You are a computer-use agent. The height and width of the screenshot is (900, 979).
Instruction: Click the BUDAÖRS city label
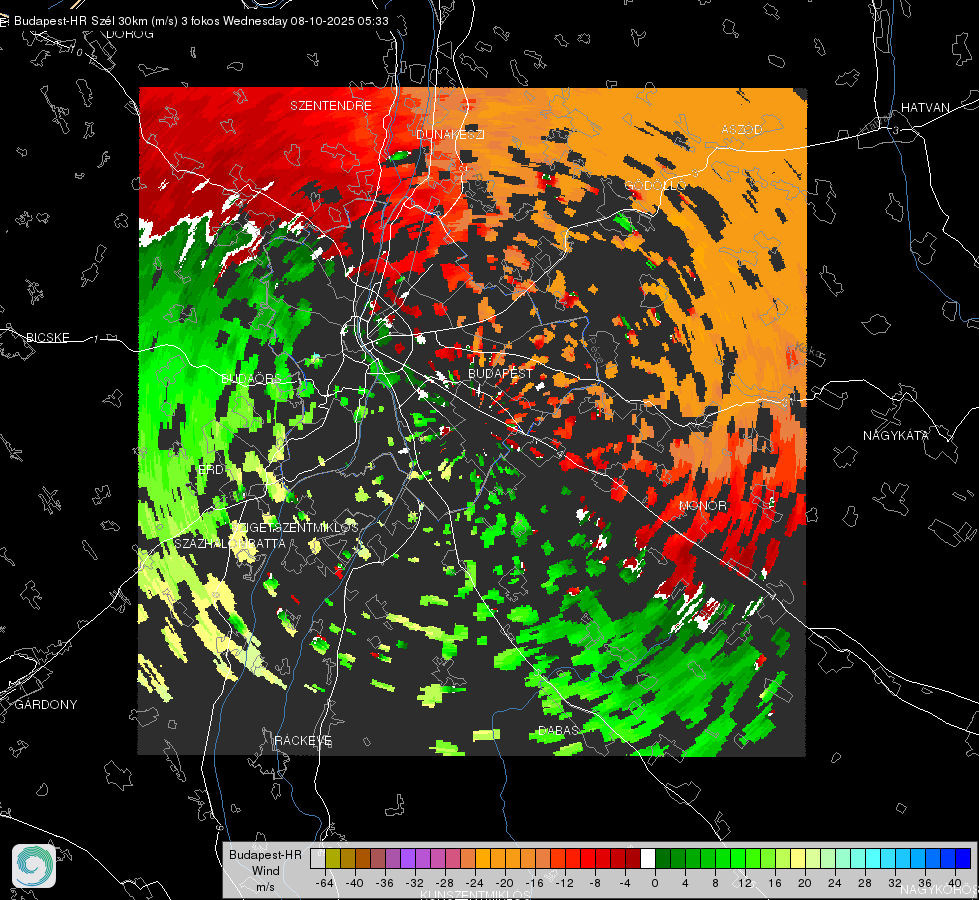252,379
